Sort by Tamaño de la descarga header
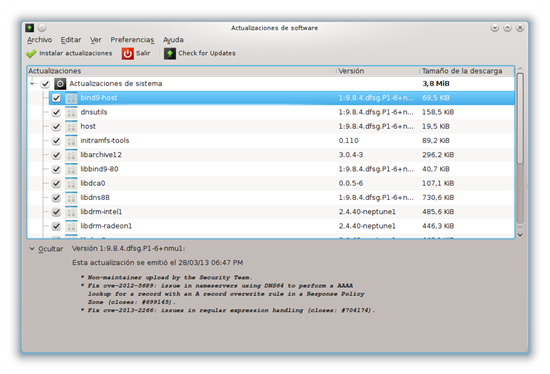 point(467,71)
